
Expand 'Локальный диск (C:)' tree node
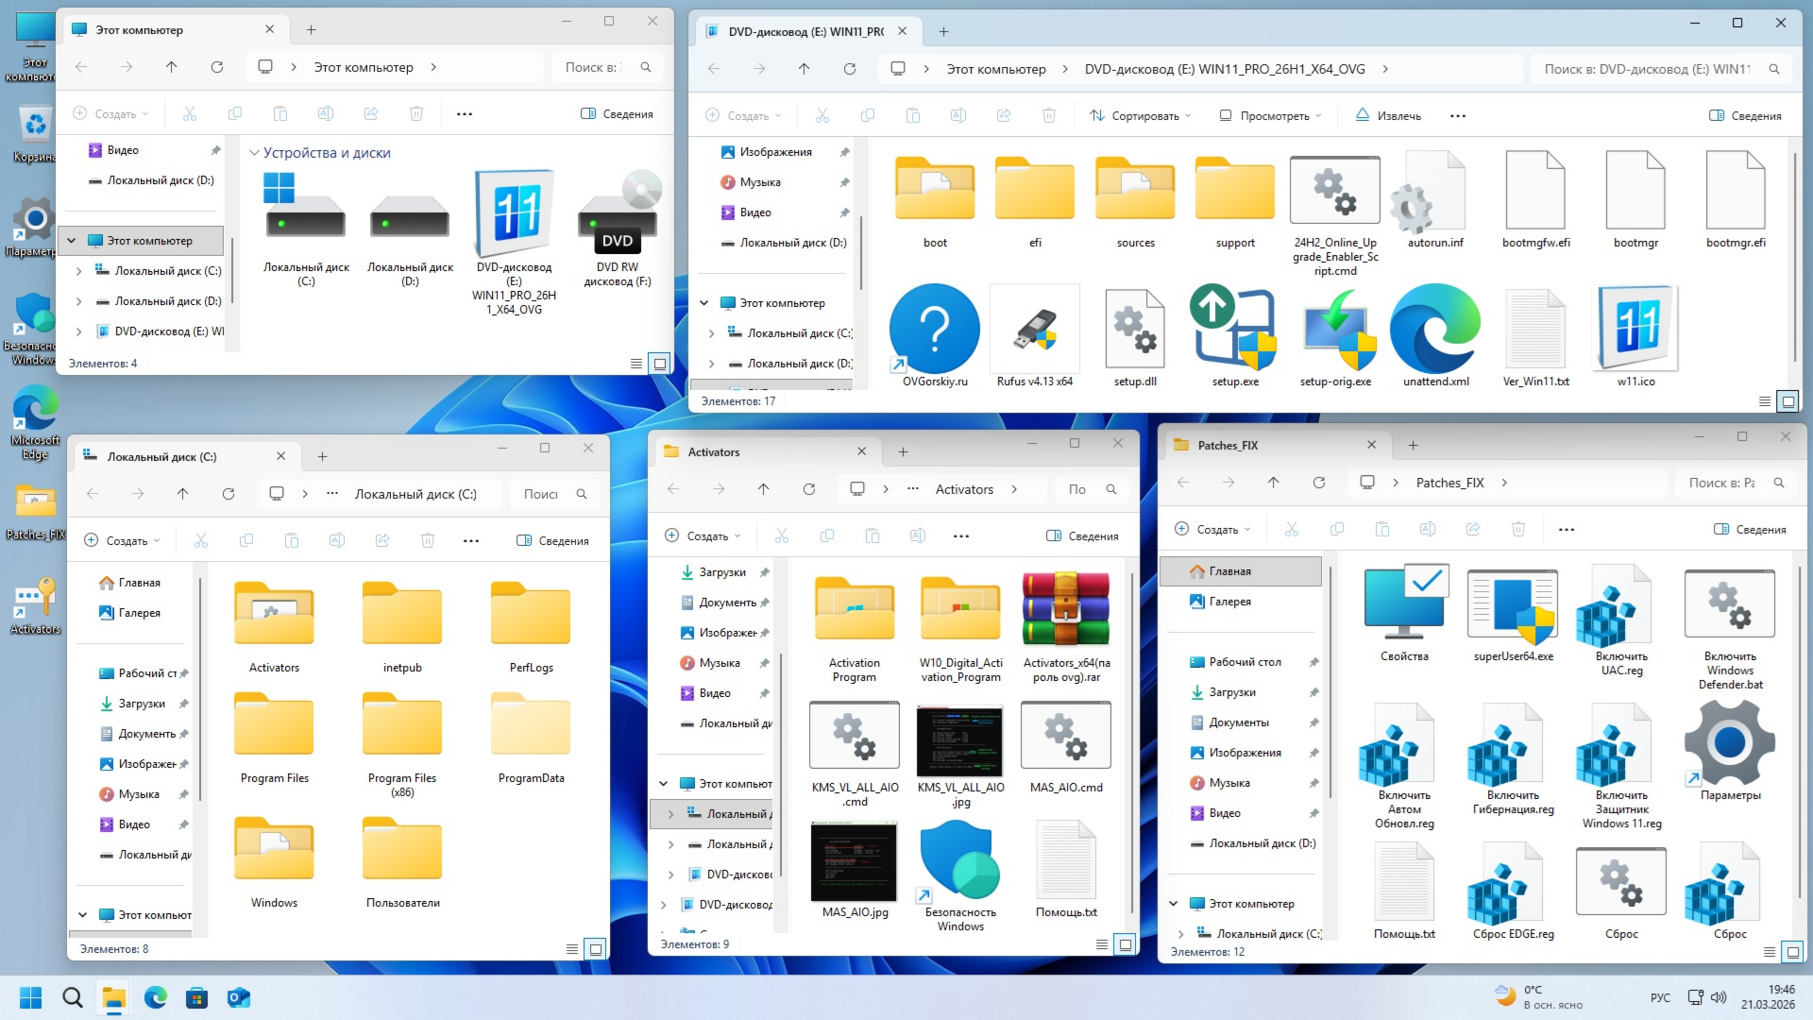(x=79, y=271)
